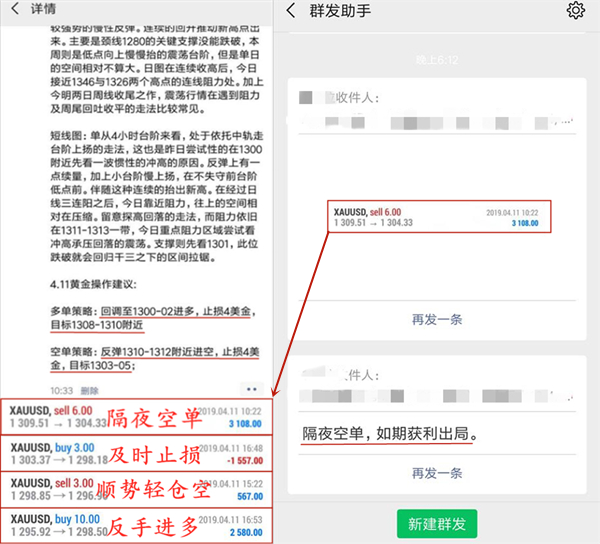This screenshot has width=600, height=544.
Task: Tap the 详情 page title
Action: coord(43,11)
